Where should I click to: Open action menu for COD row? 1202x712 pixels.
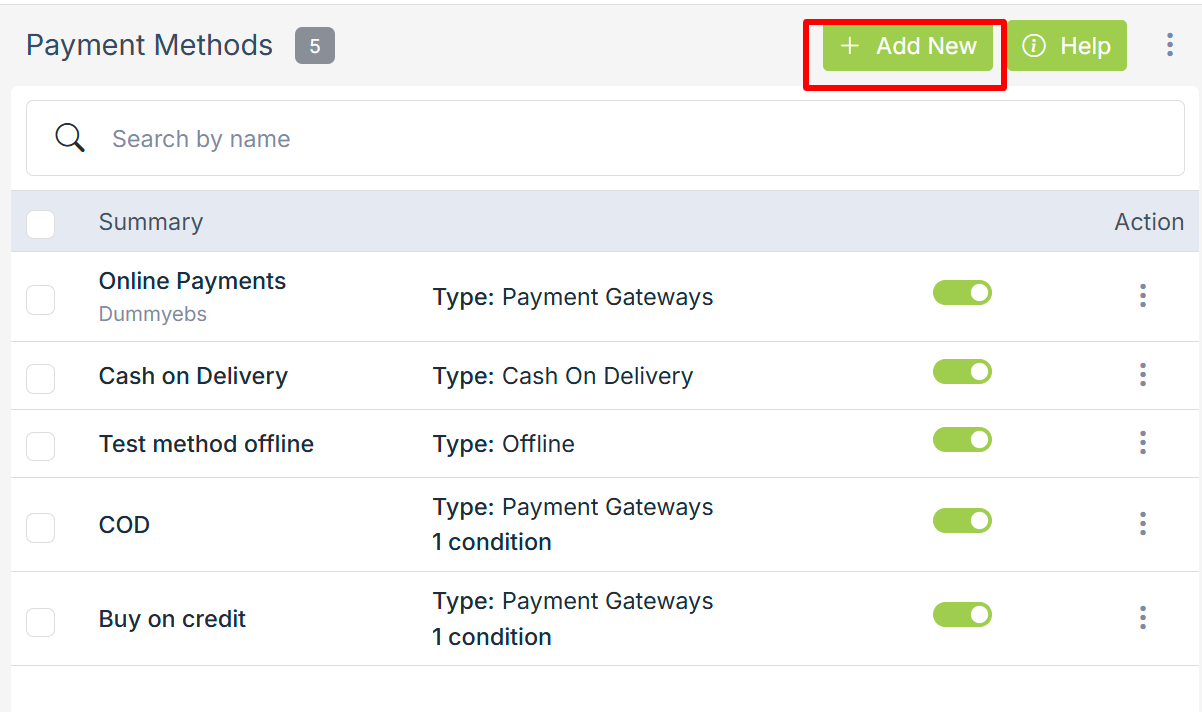click(1142, 524)
